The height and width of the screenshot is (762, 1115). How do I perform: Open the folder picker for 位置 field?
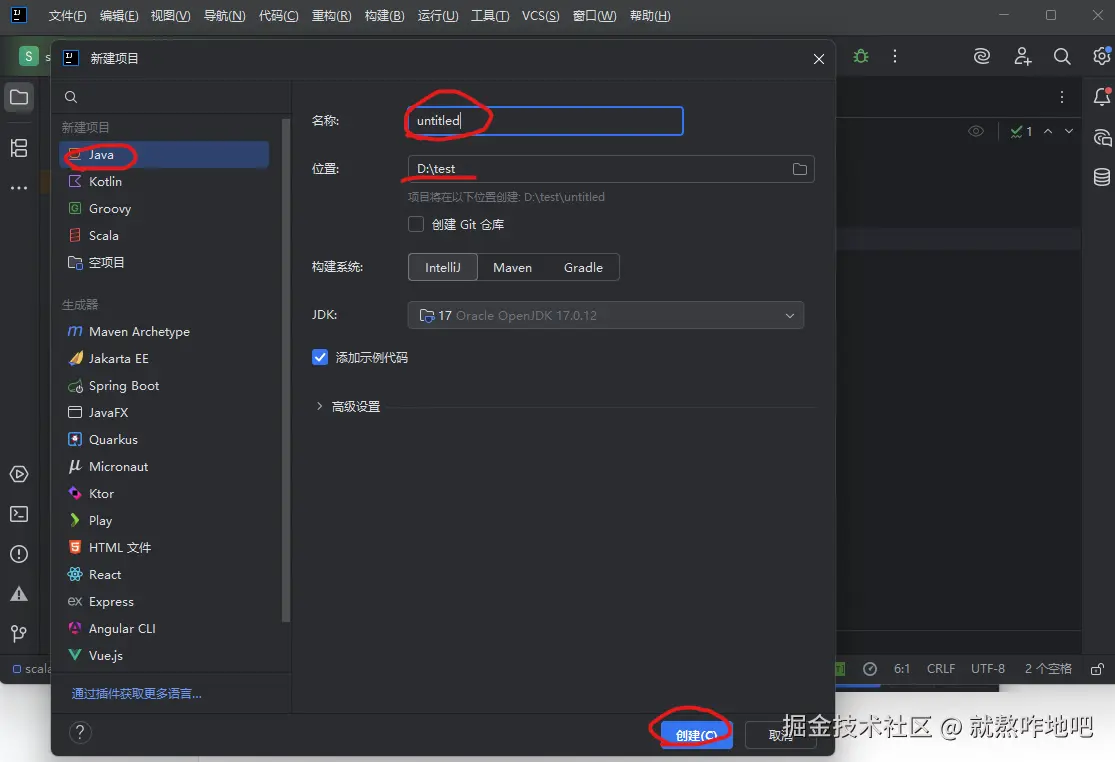click(x=799, y=168)
